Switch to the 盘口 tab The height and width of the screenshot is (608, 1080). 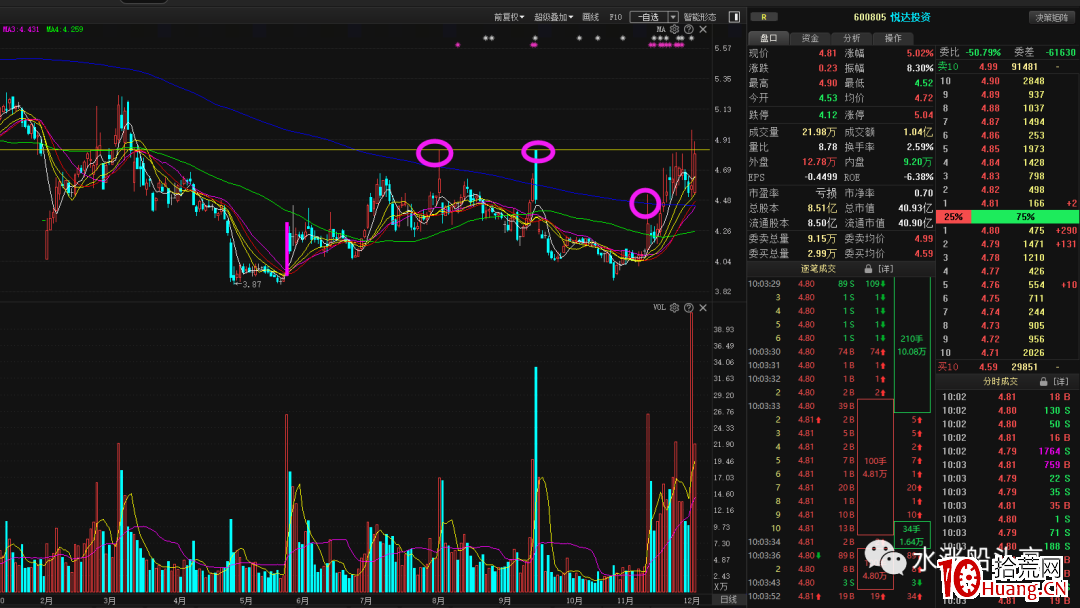pos(769,38)
